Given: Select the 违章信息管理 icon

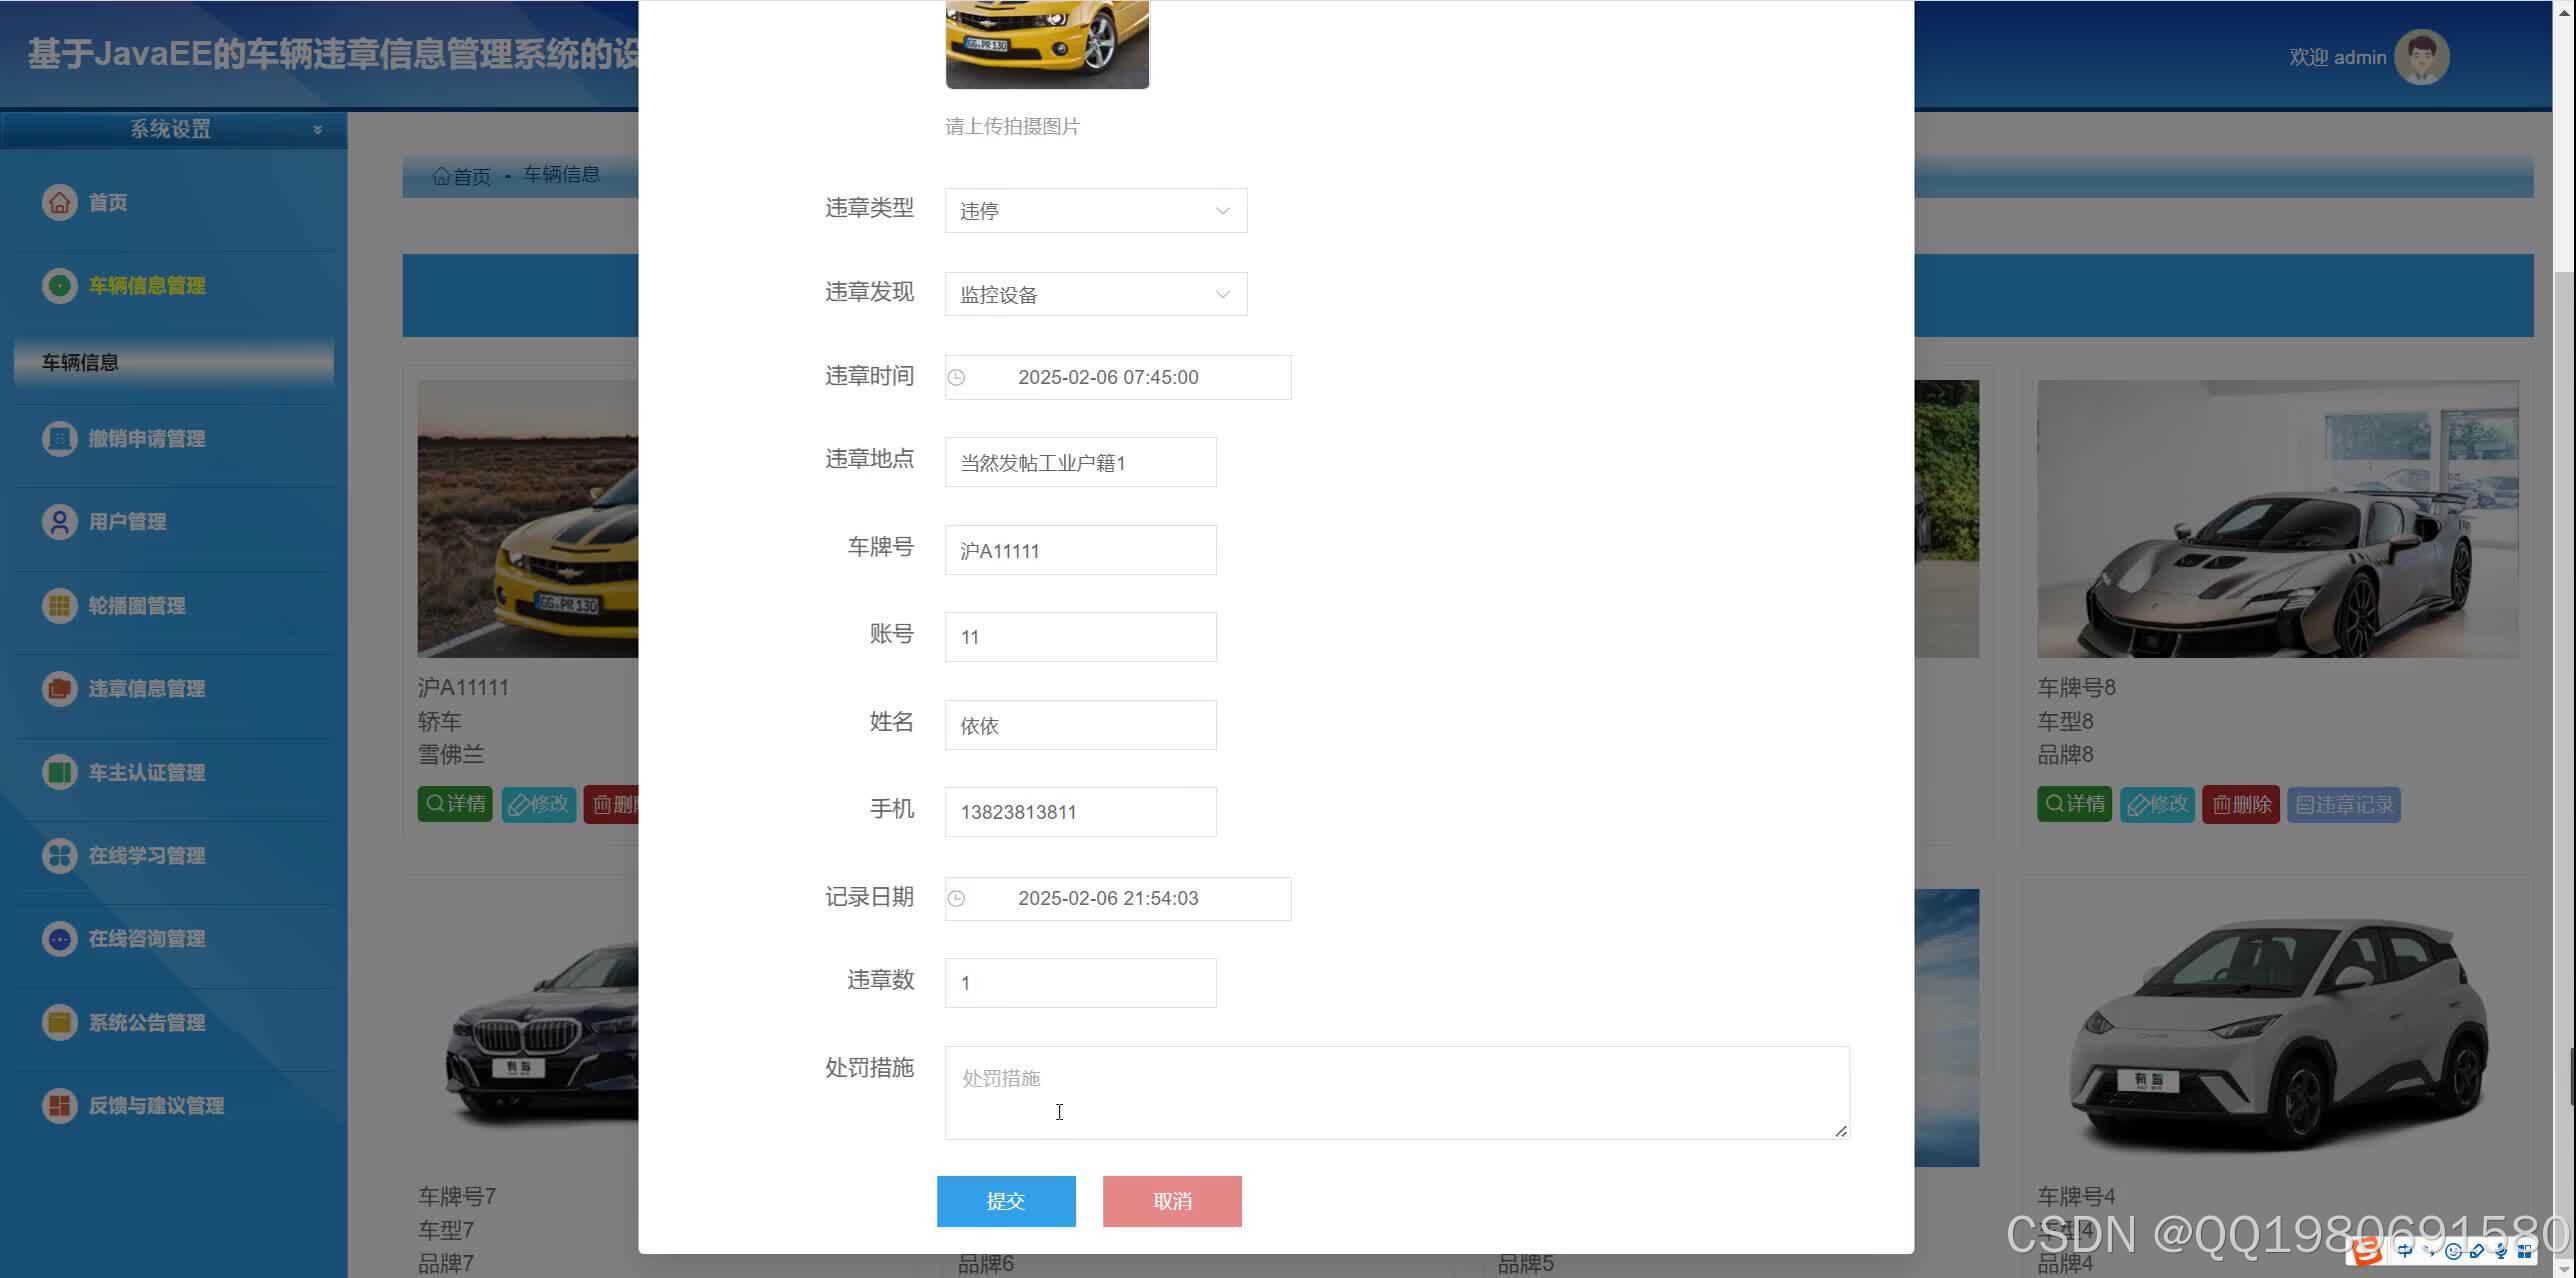Looking at the screenshot, I should pyautogui.click(x=60, y=688).
